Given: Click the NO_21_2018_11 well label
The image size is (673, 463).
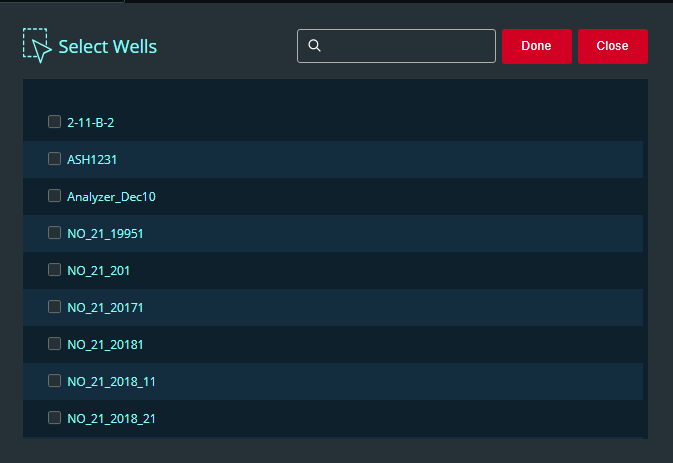Looking at the screenshot, I should pyautogui.click(x=111, y=381).
